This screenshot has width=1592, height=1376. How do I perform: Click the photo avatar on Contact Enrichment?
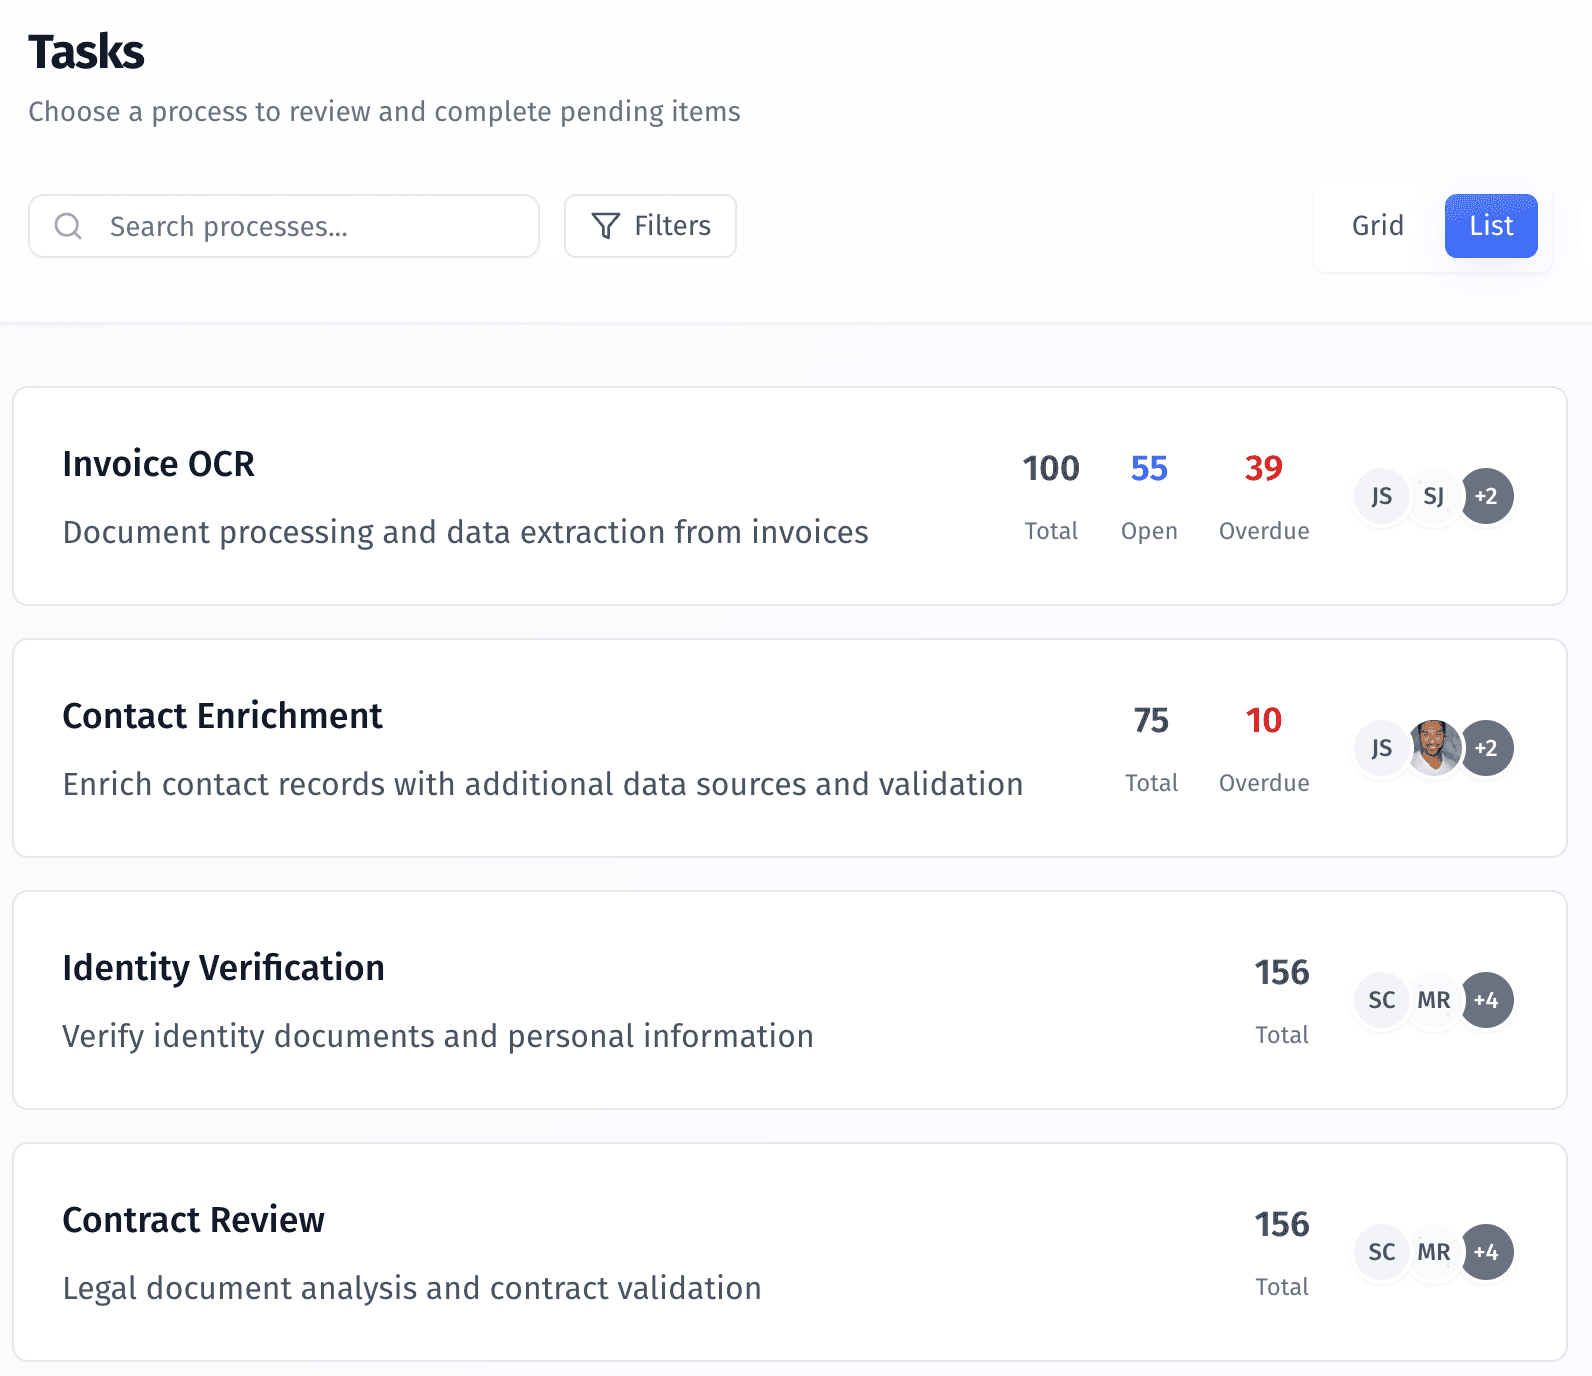(1434, 748)
